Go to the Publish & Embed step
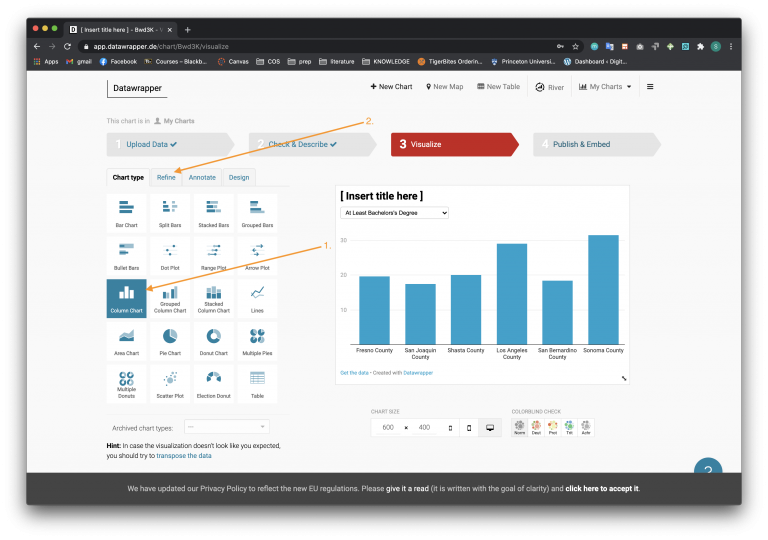The height and width of the screenshot is (540, 768). click(x=582, y=144)
